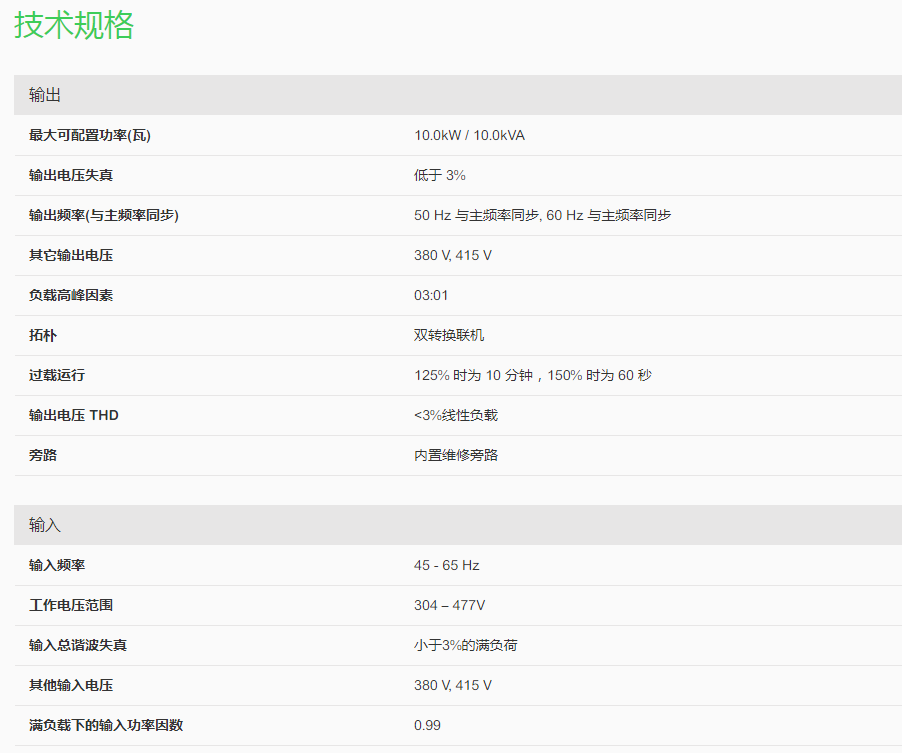Click the 双转换联机 topology value

click(449, 335)
